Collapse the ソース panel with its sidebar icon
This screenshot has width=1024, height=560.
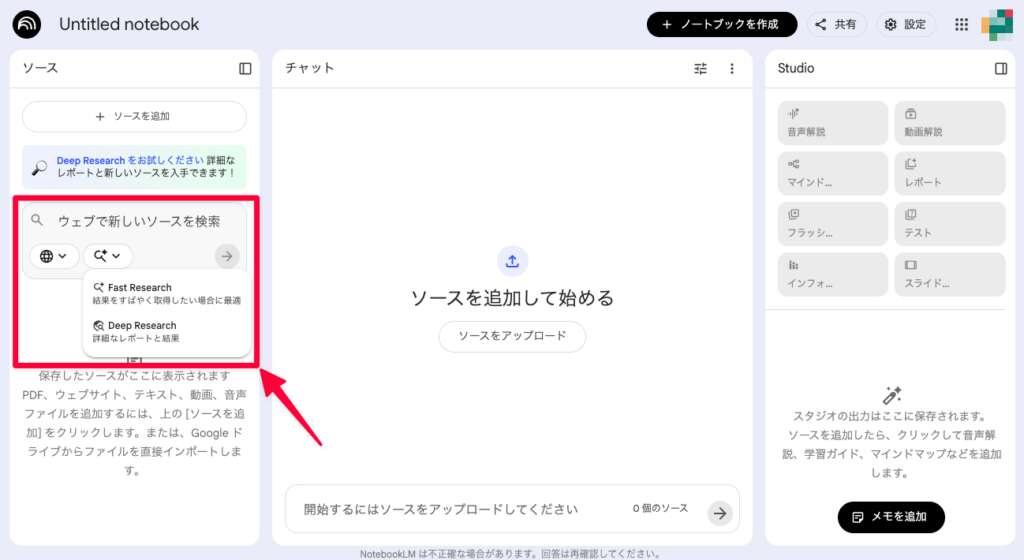[x=245, y=69]
